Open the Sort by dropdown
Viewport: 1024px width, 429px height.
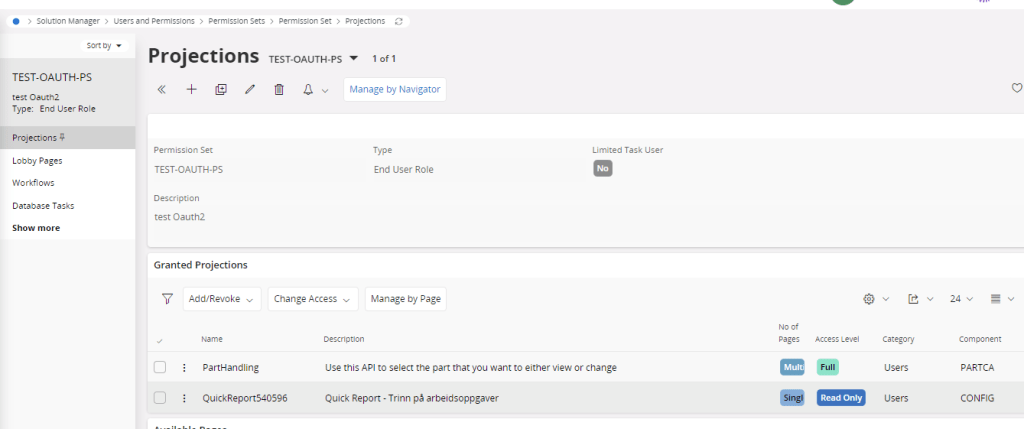point(104,46)
